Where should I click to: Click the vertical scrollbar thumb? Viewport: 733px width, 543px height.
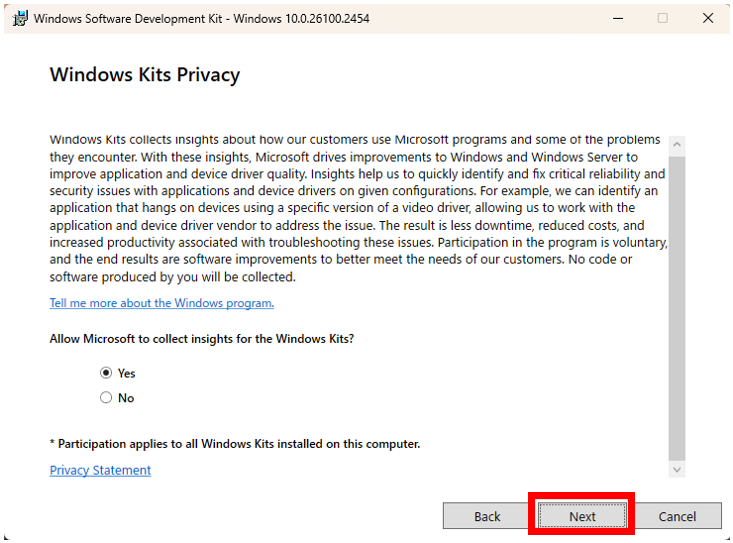(x=677, y=300)
